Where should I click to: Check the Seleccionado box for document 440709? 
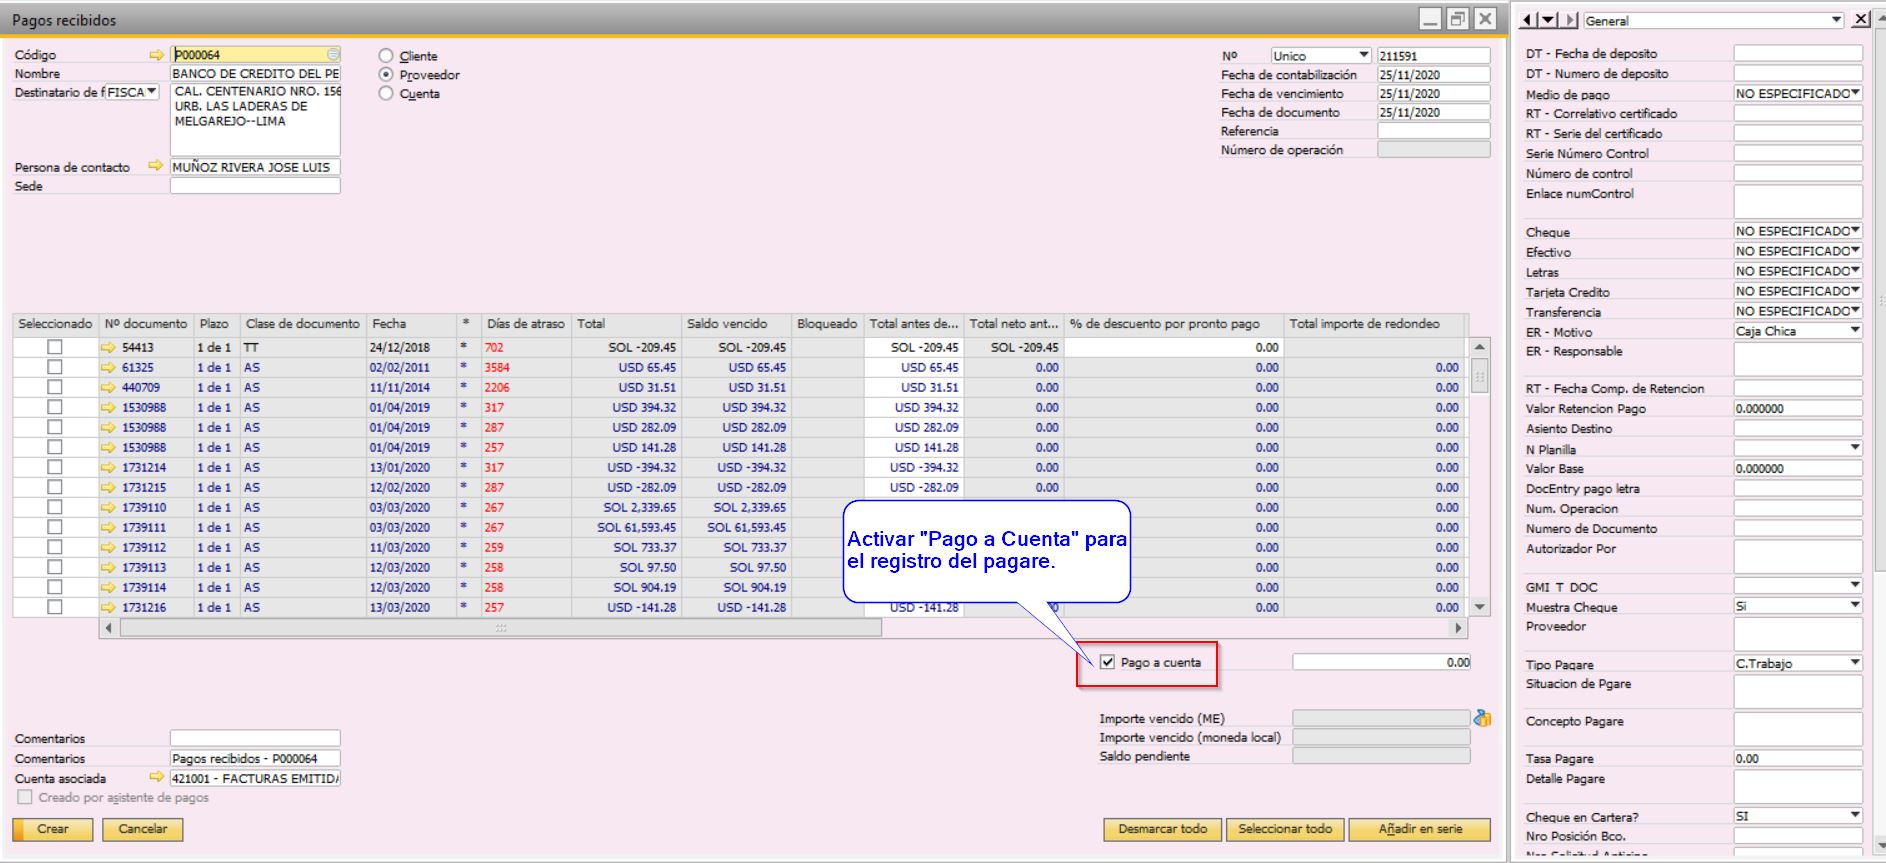pyautogui.click(x=55, y=387)
